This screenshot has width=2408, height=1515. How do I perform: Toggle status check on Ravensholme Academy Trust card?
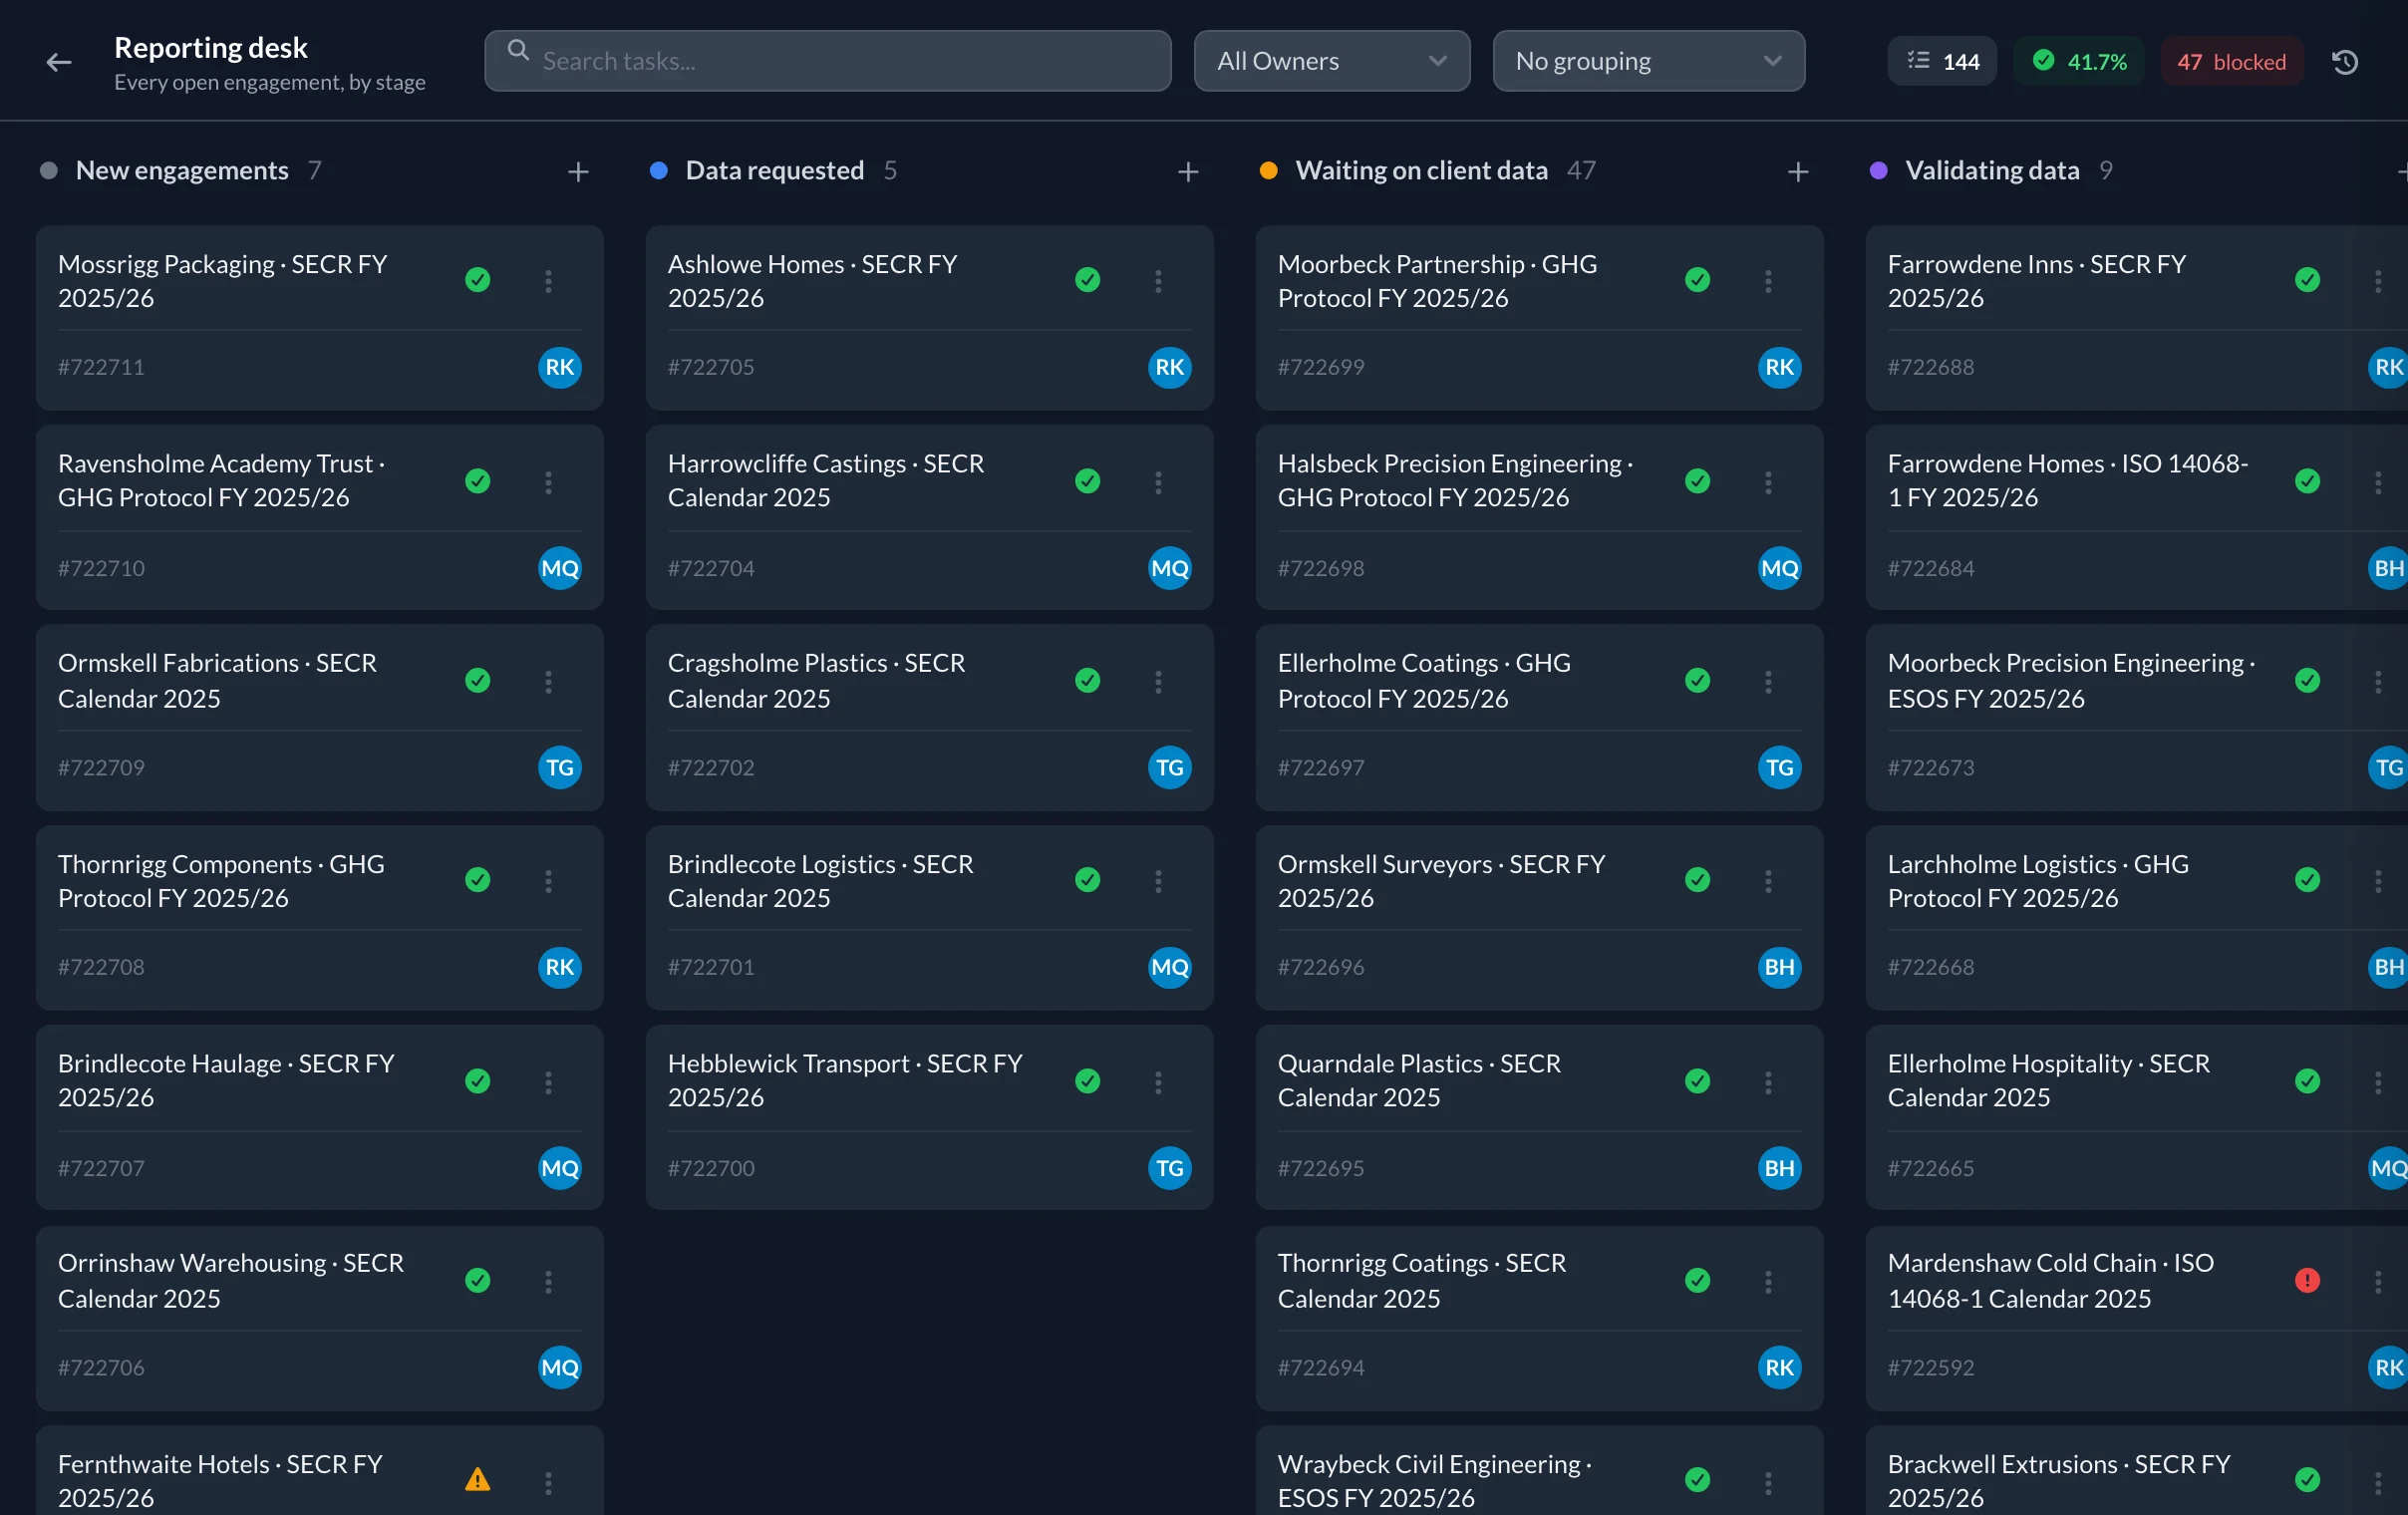478,481
